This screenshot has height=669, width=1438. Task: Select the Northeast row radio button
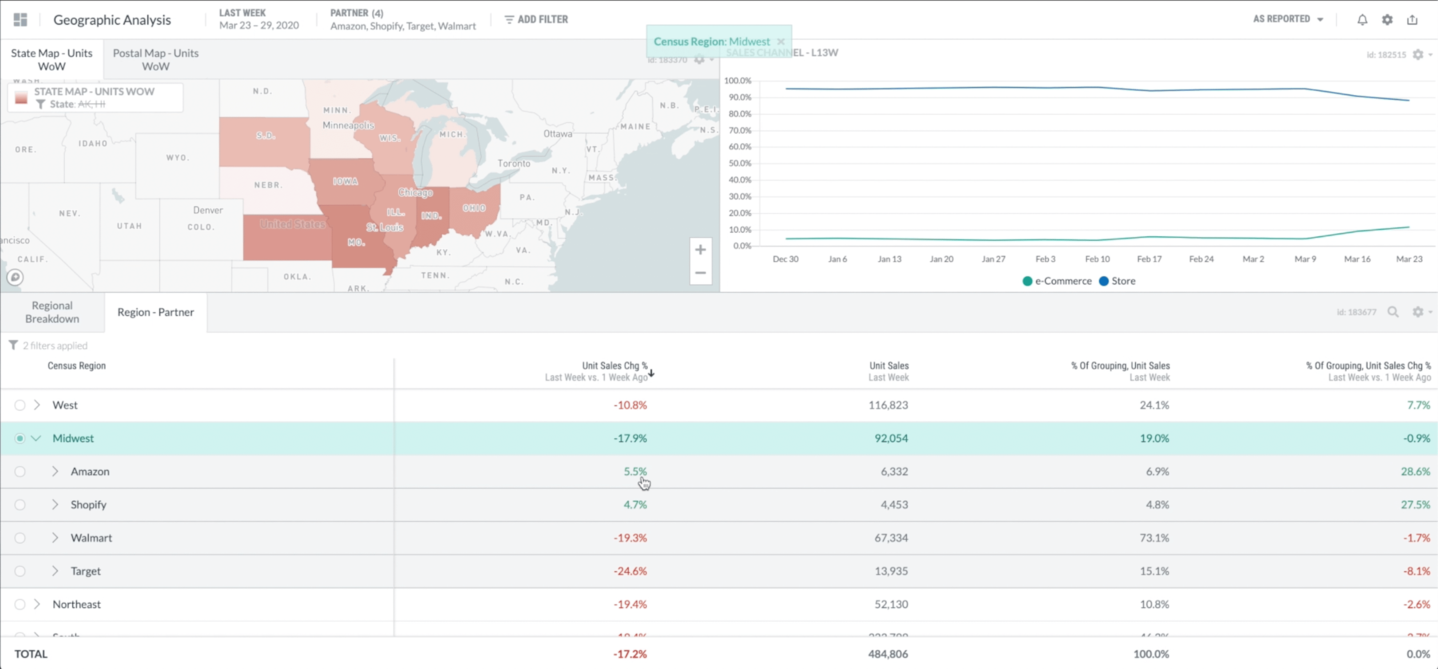(x=20, y=604)
